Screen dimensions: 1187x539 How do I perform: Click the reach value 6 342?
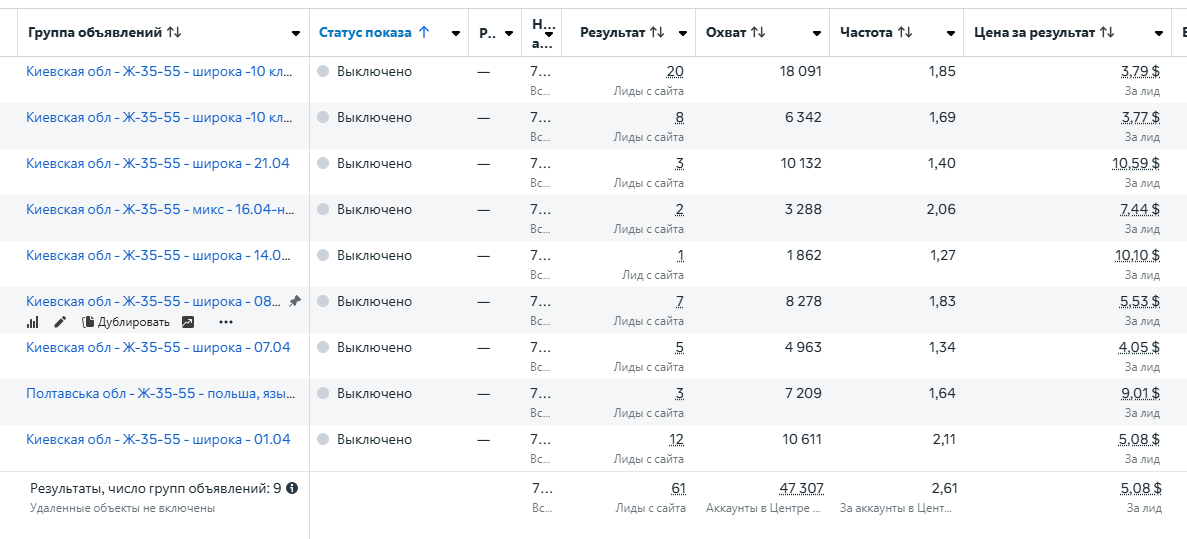(x=803, y=118)
